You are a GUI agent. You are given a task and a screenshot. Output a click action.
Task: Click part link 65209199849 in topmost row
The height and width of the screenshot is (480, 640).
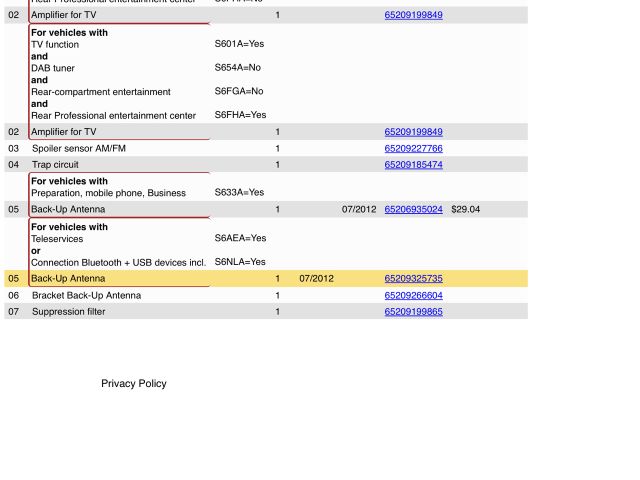coord(413,16)
